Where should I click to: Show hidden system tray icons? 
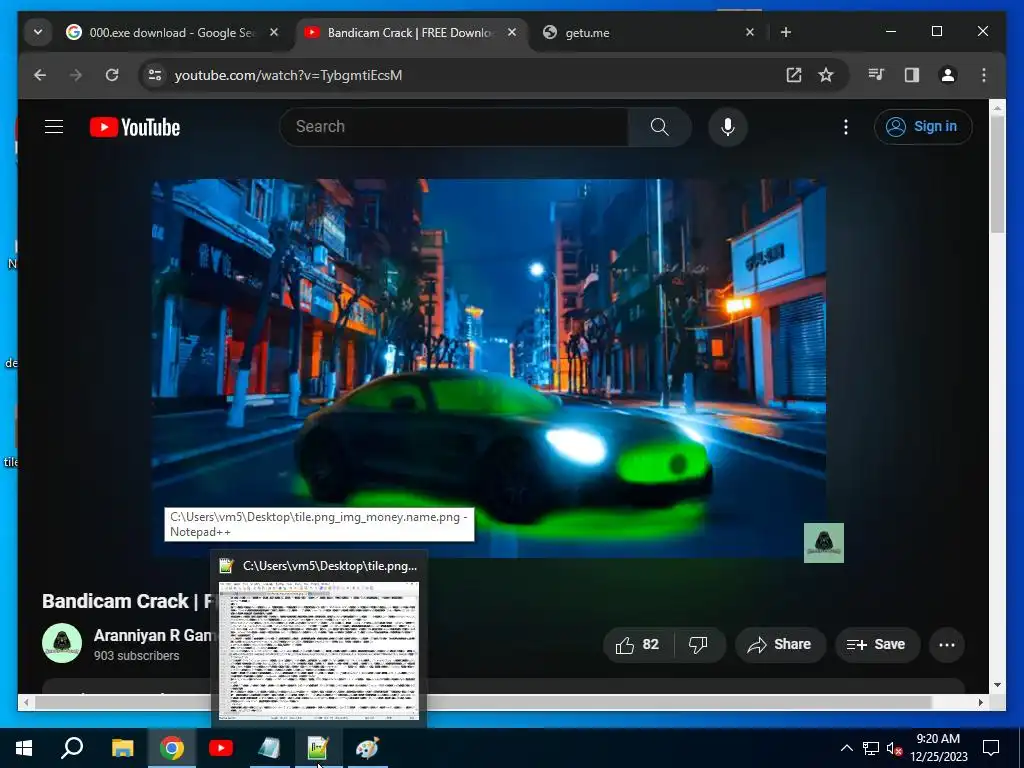(x=846, y=748)
